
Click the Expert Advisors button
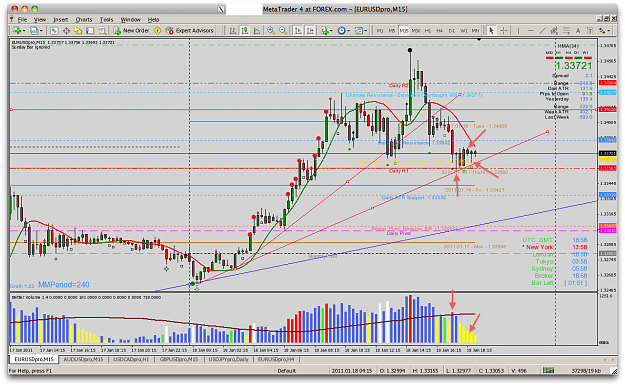[x=190, y=30]
